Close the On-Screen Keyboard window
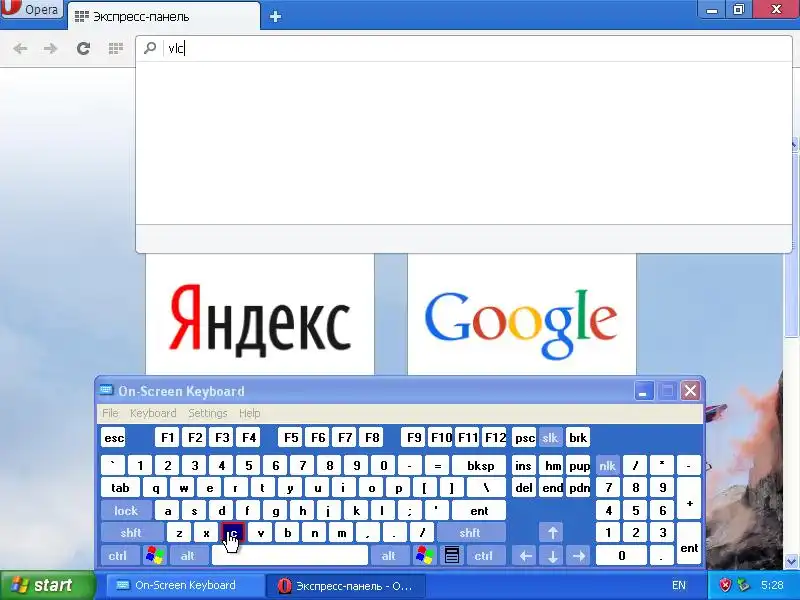The image size is (800, 600). tap(691, 391)
